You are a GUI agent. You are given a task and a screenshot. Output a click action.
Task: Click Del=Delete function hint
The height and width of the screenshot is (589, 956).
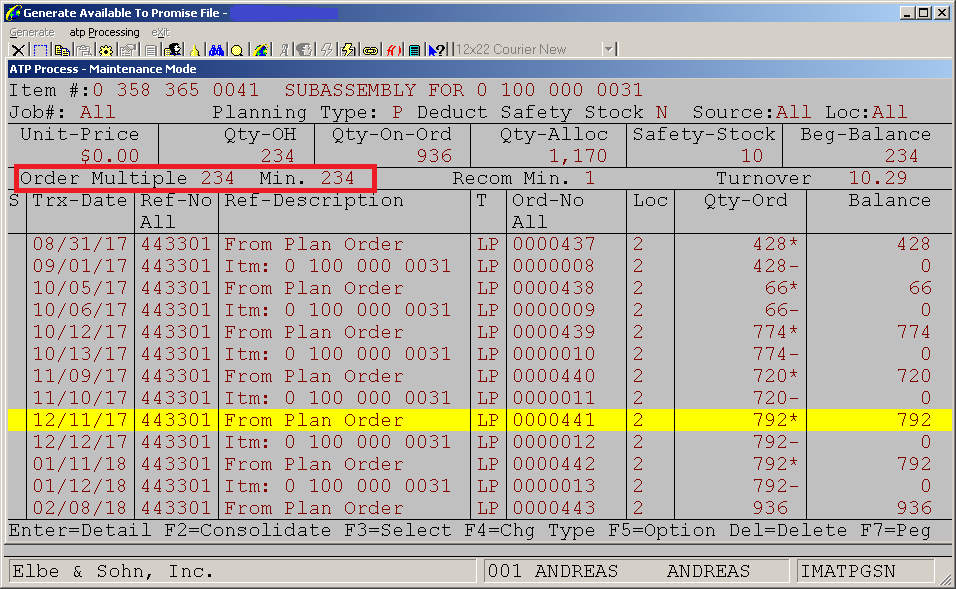coord(788,530)
